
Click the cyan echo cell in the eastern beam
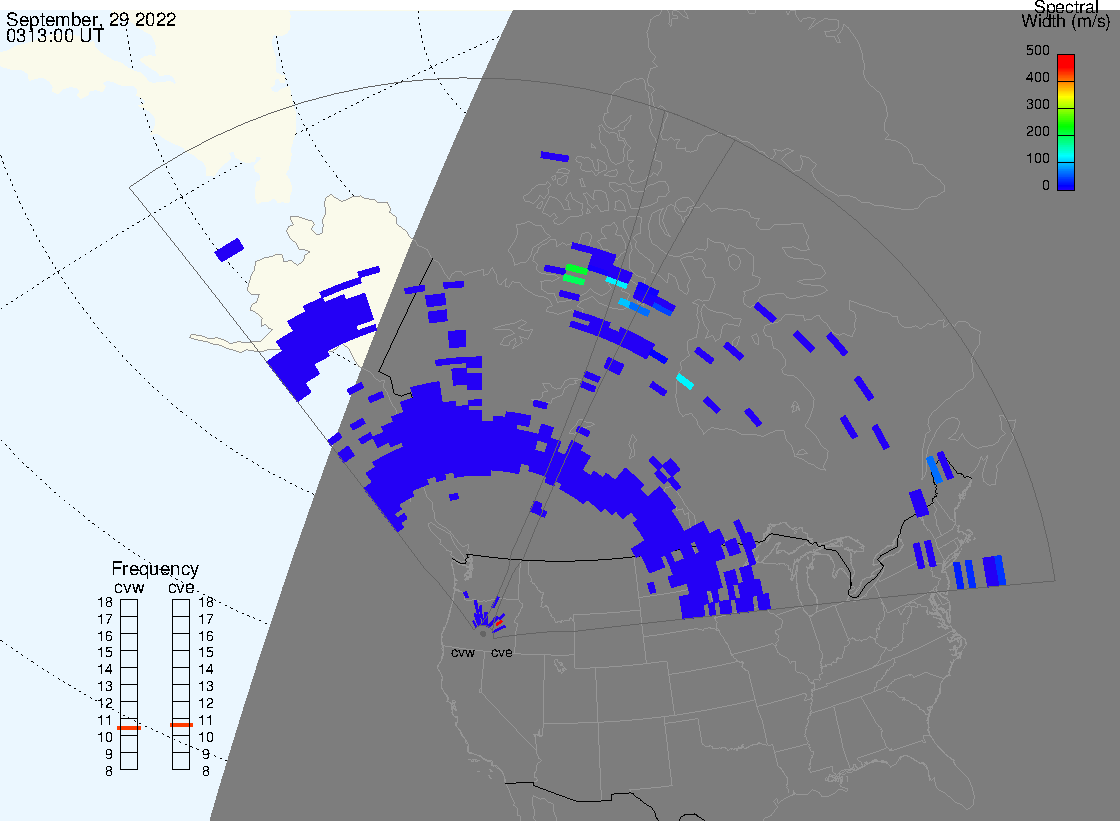(684, 382)
